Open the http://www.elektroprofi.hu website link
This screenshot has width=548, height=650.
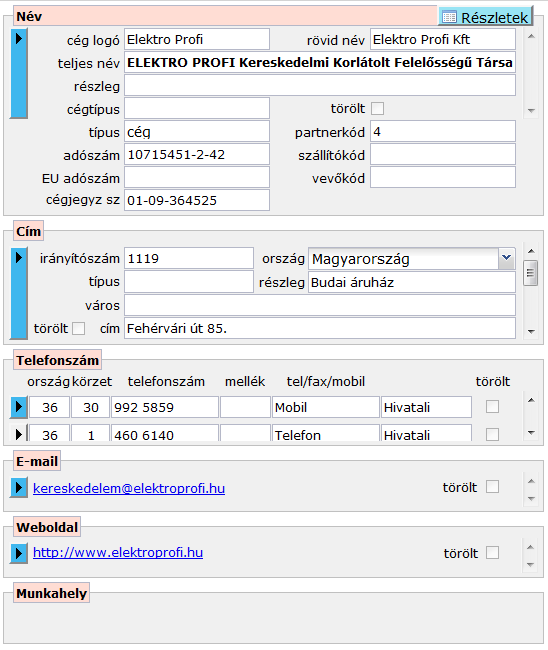(118, 553)
